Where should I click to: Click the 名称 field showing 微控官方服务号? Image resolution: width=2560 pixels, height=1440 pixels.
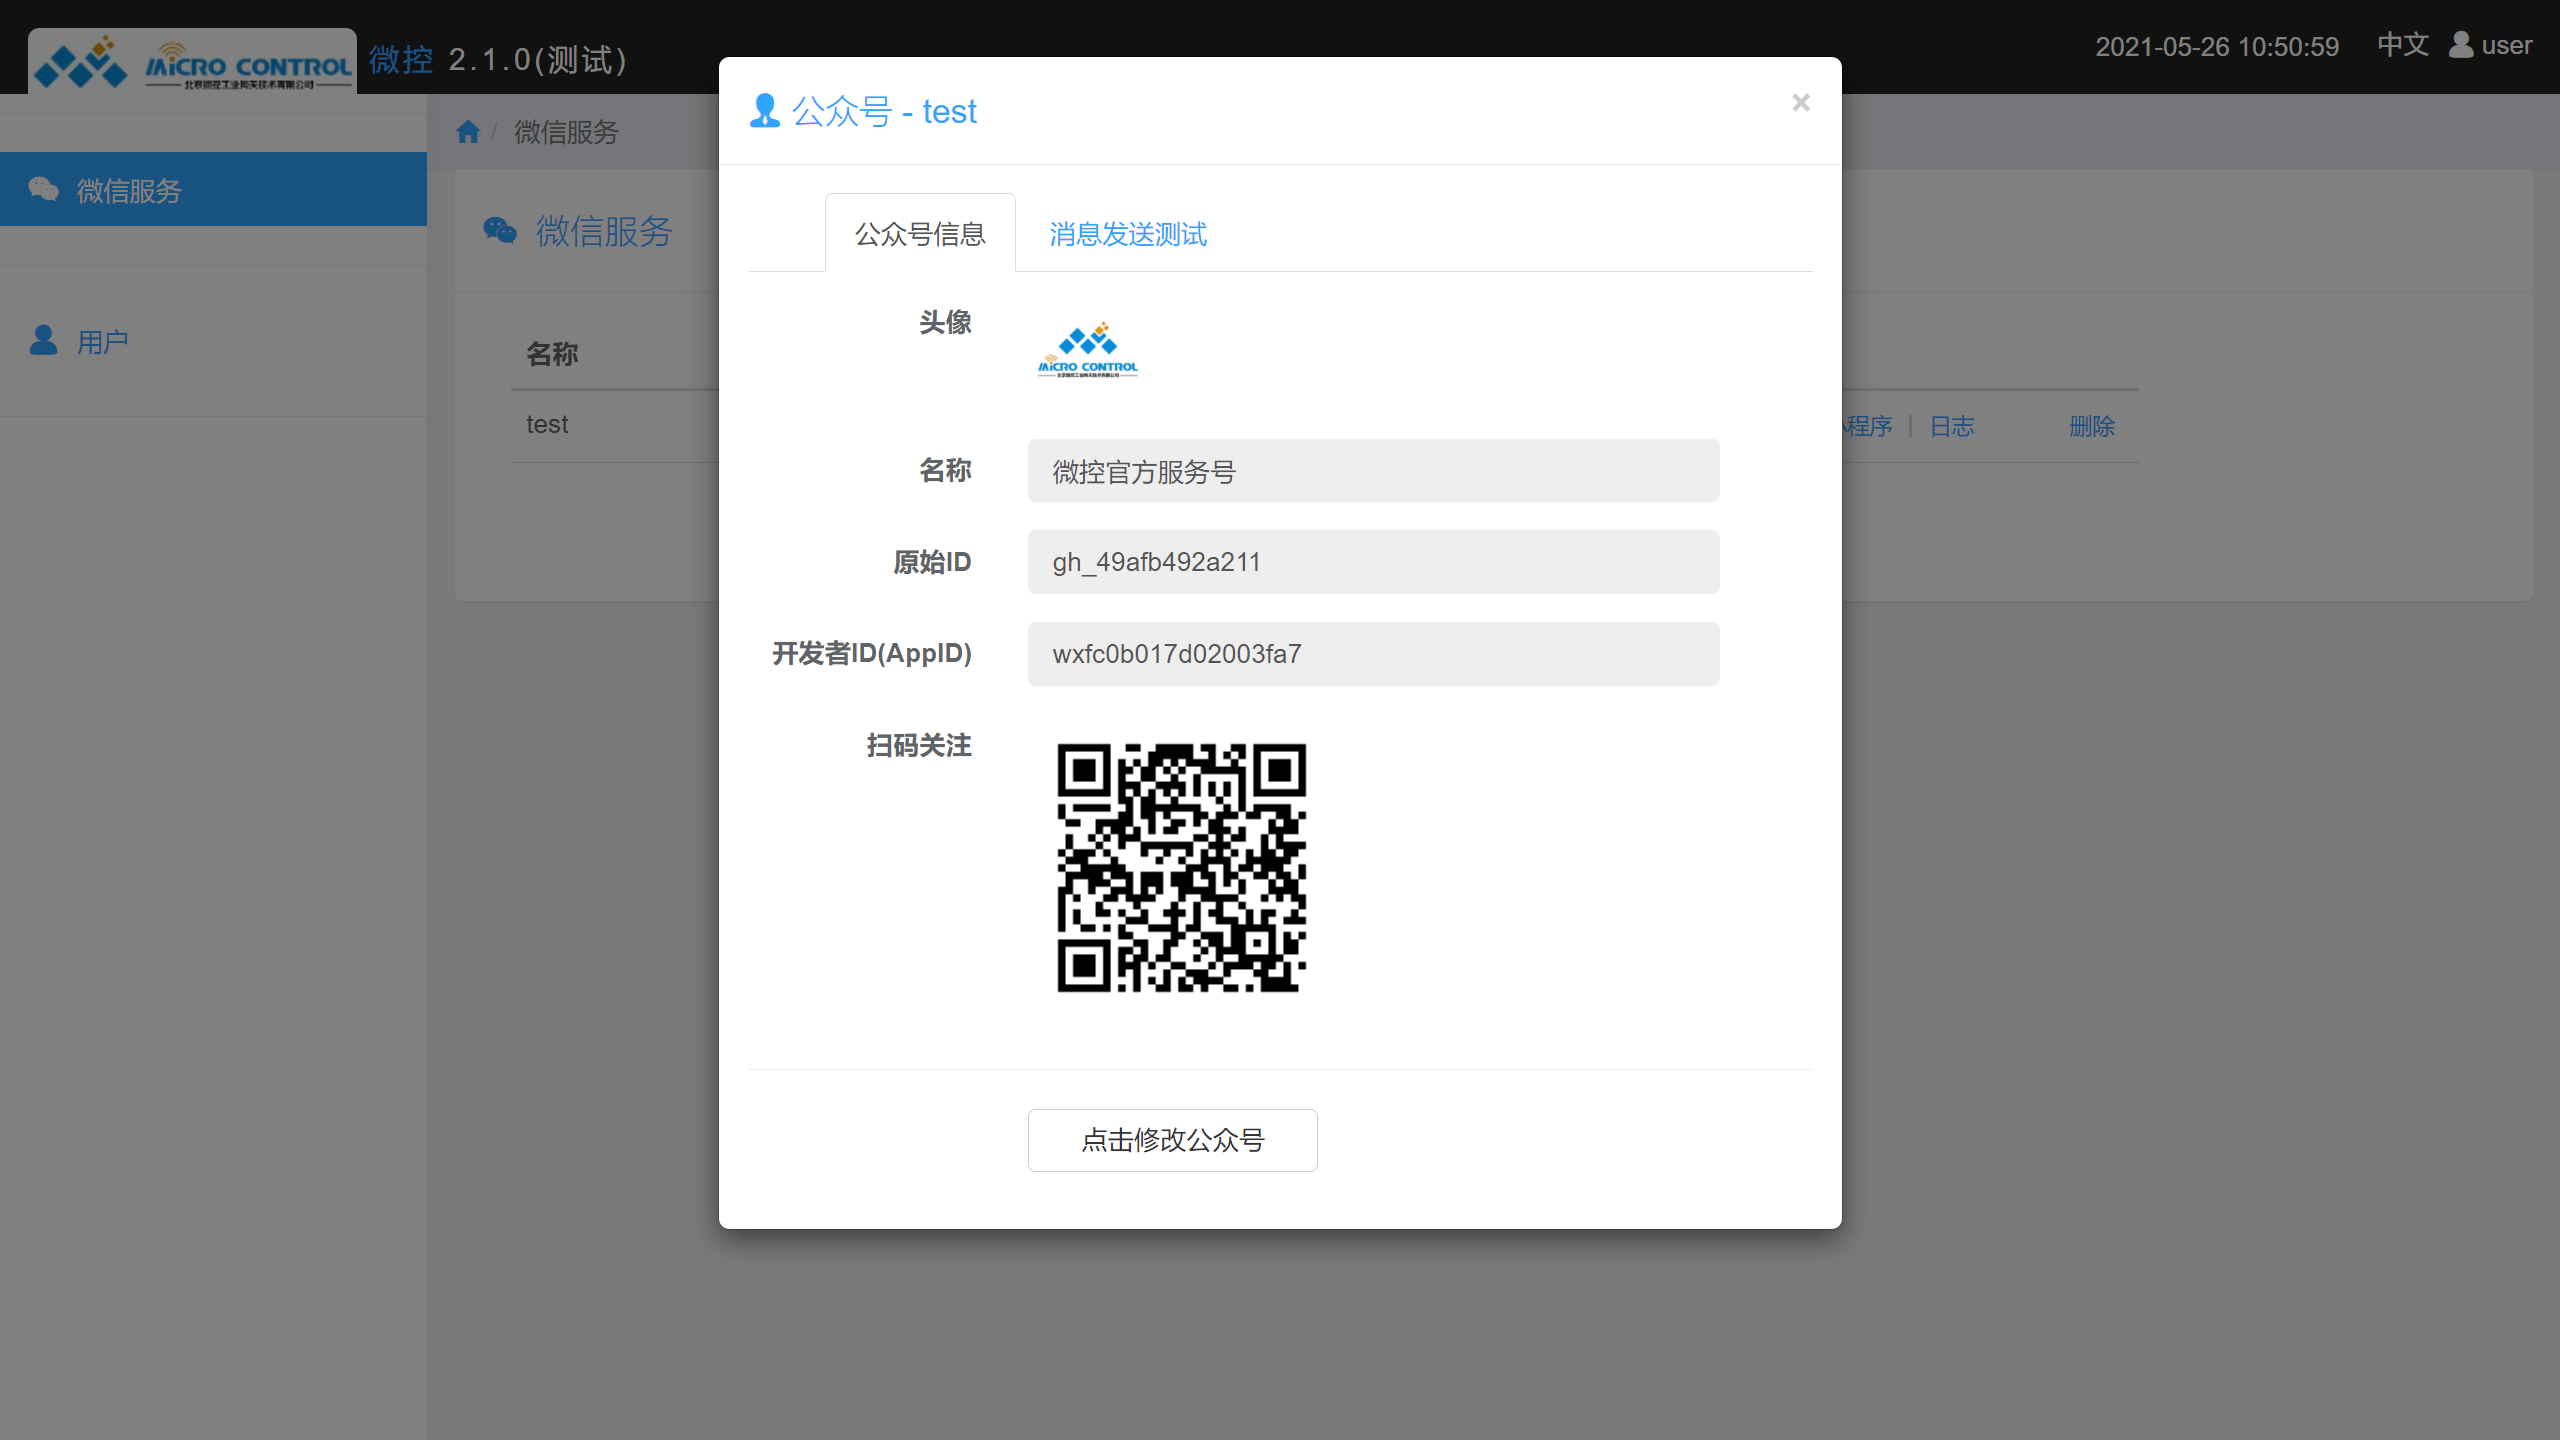1372,470
